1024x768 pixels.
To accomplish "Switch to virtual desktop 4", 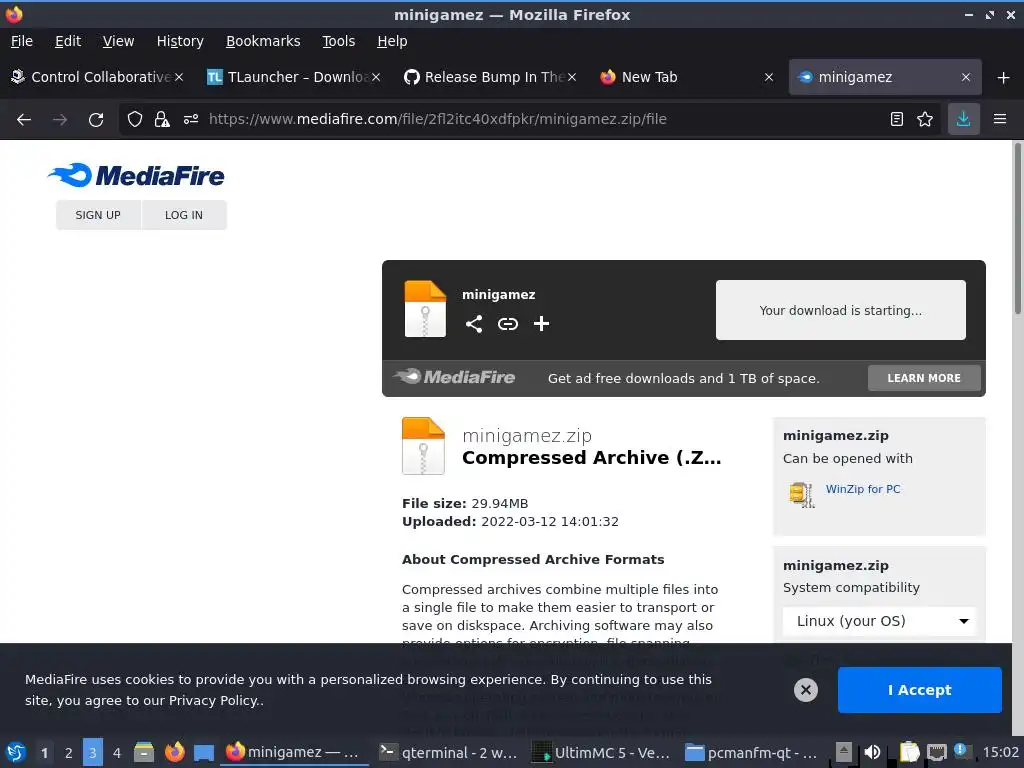I will (x=117, y=753).
